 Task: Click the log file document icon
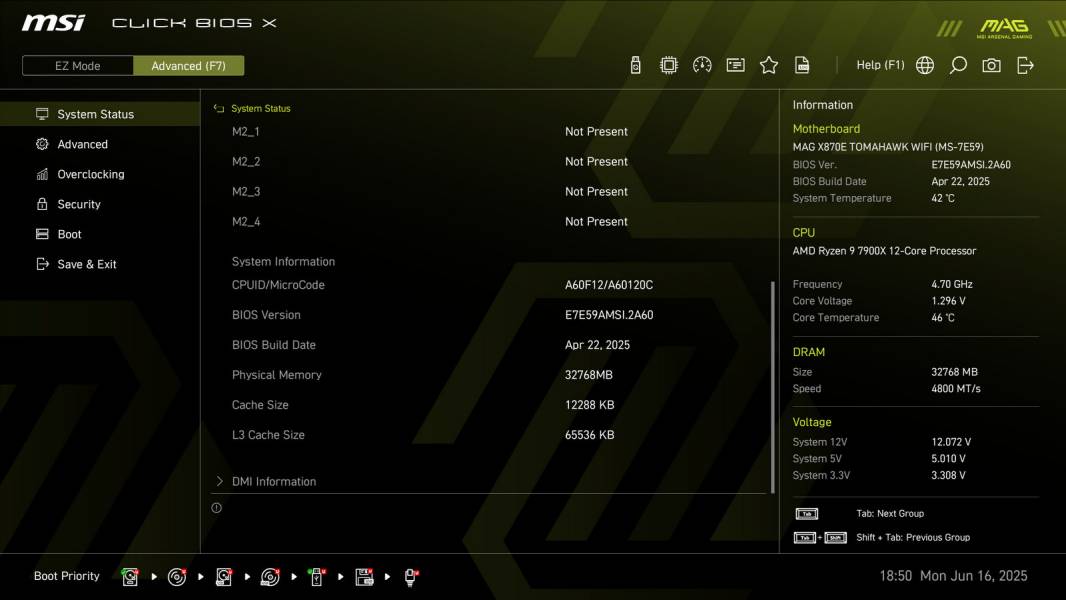(x=802, y=65)
